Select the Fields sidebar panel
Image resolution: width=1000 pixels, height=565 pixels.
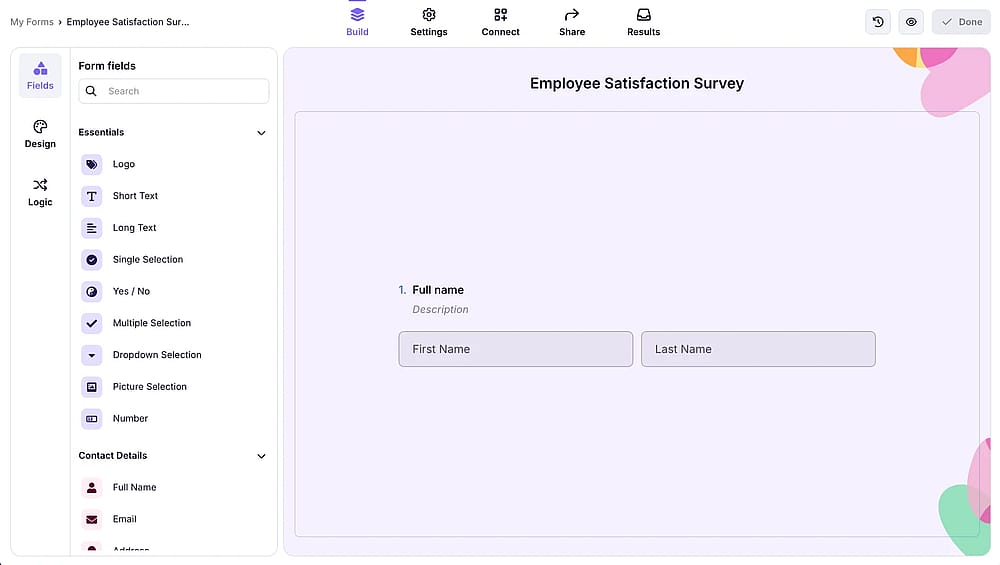pos(40,76)
